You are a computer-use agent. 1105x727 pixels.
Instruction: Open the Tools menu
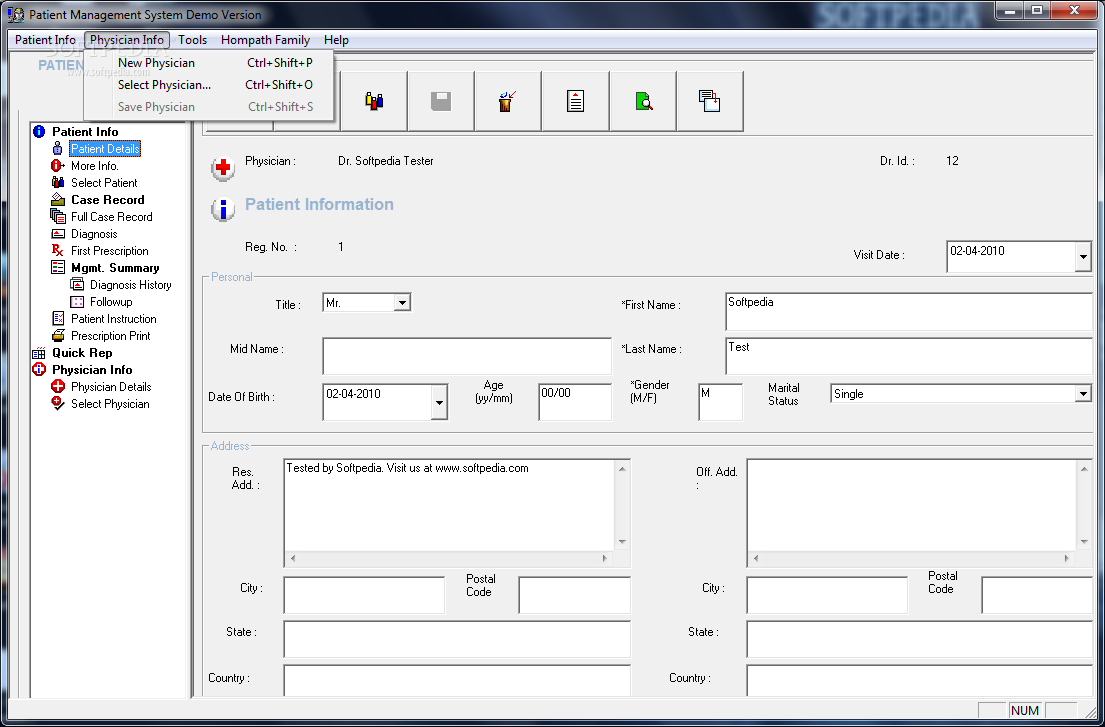click(192, 39)
